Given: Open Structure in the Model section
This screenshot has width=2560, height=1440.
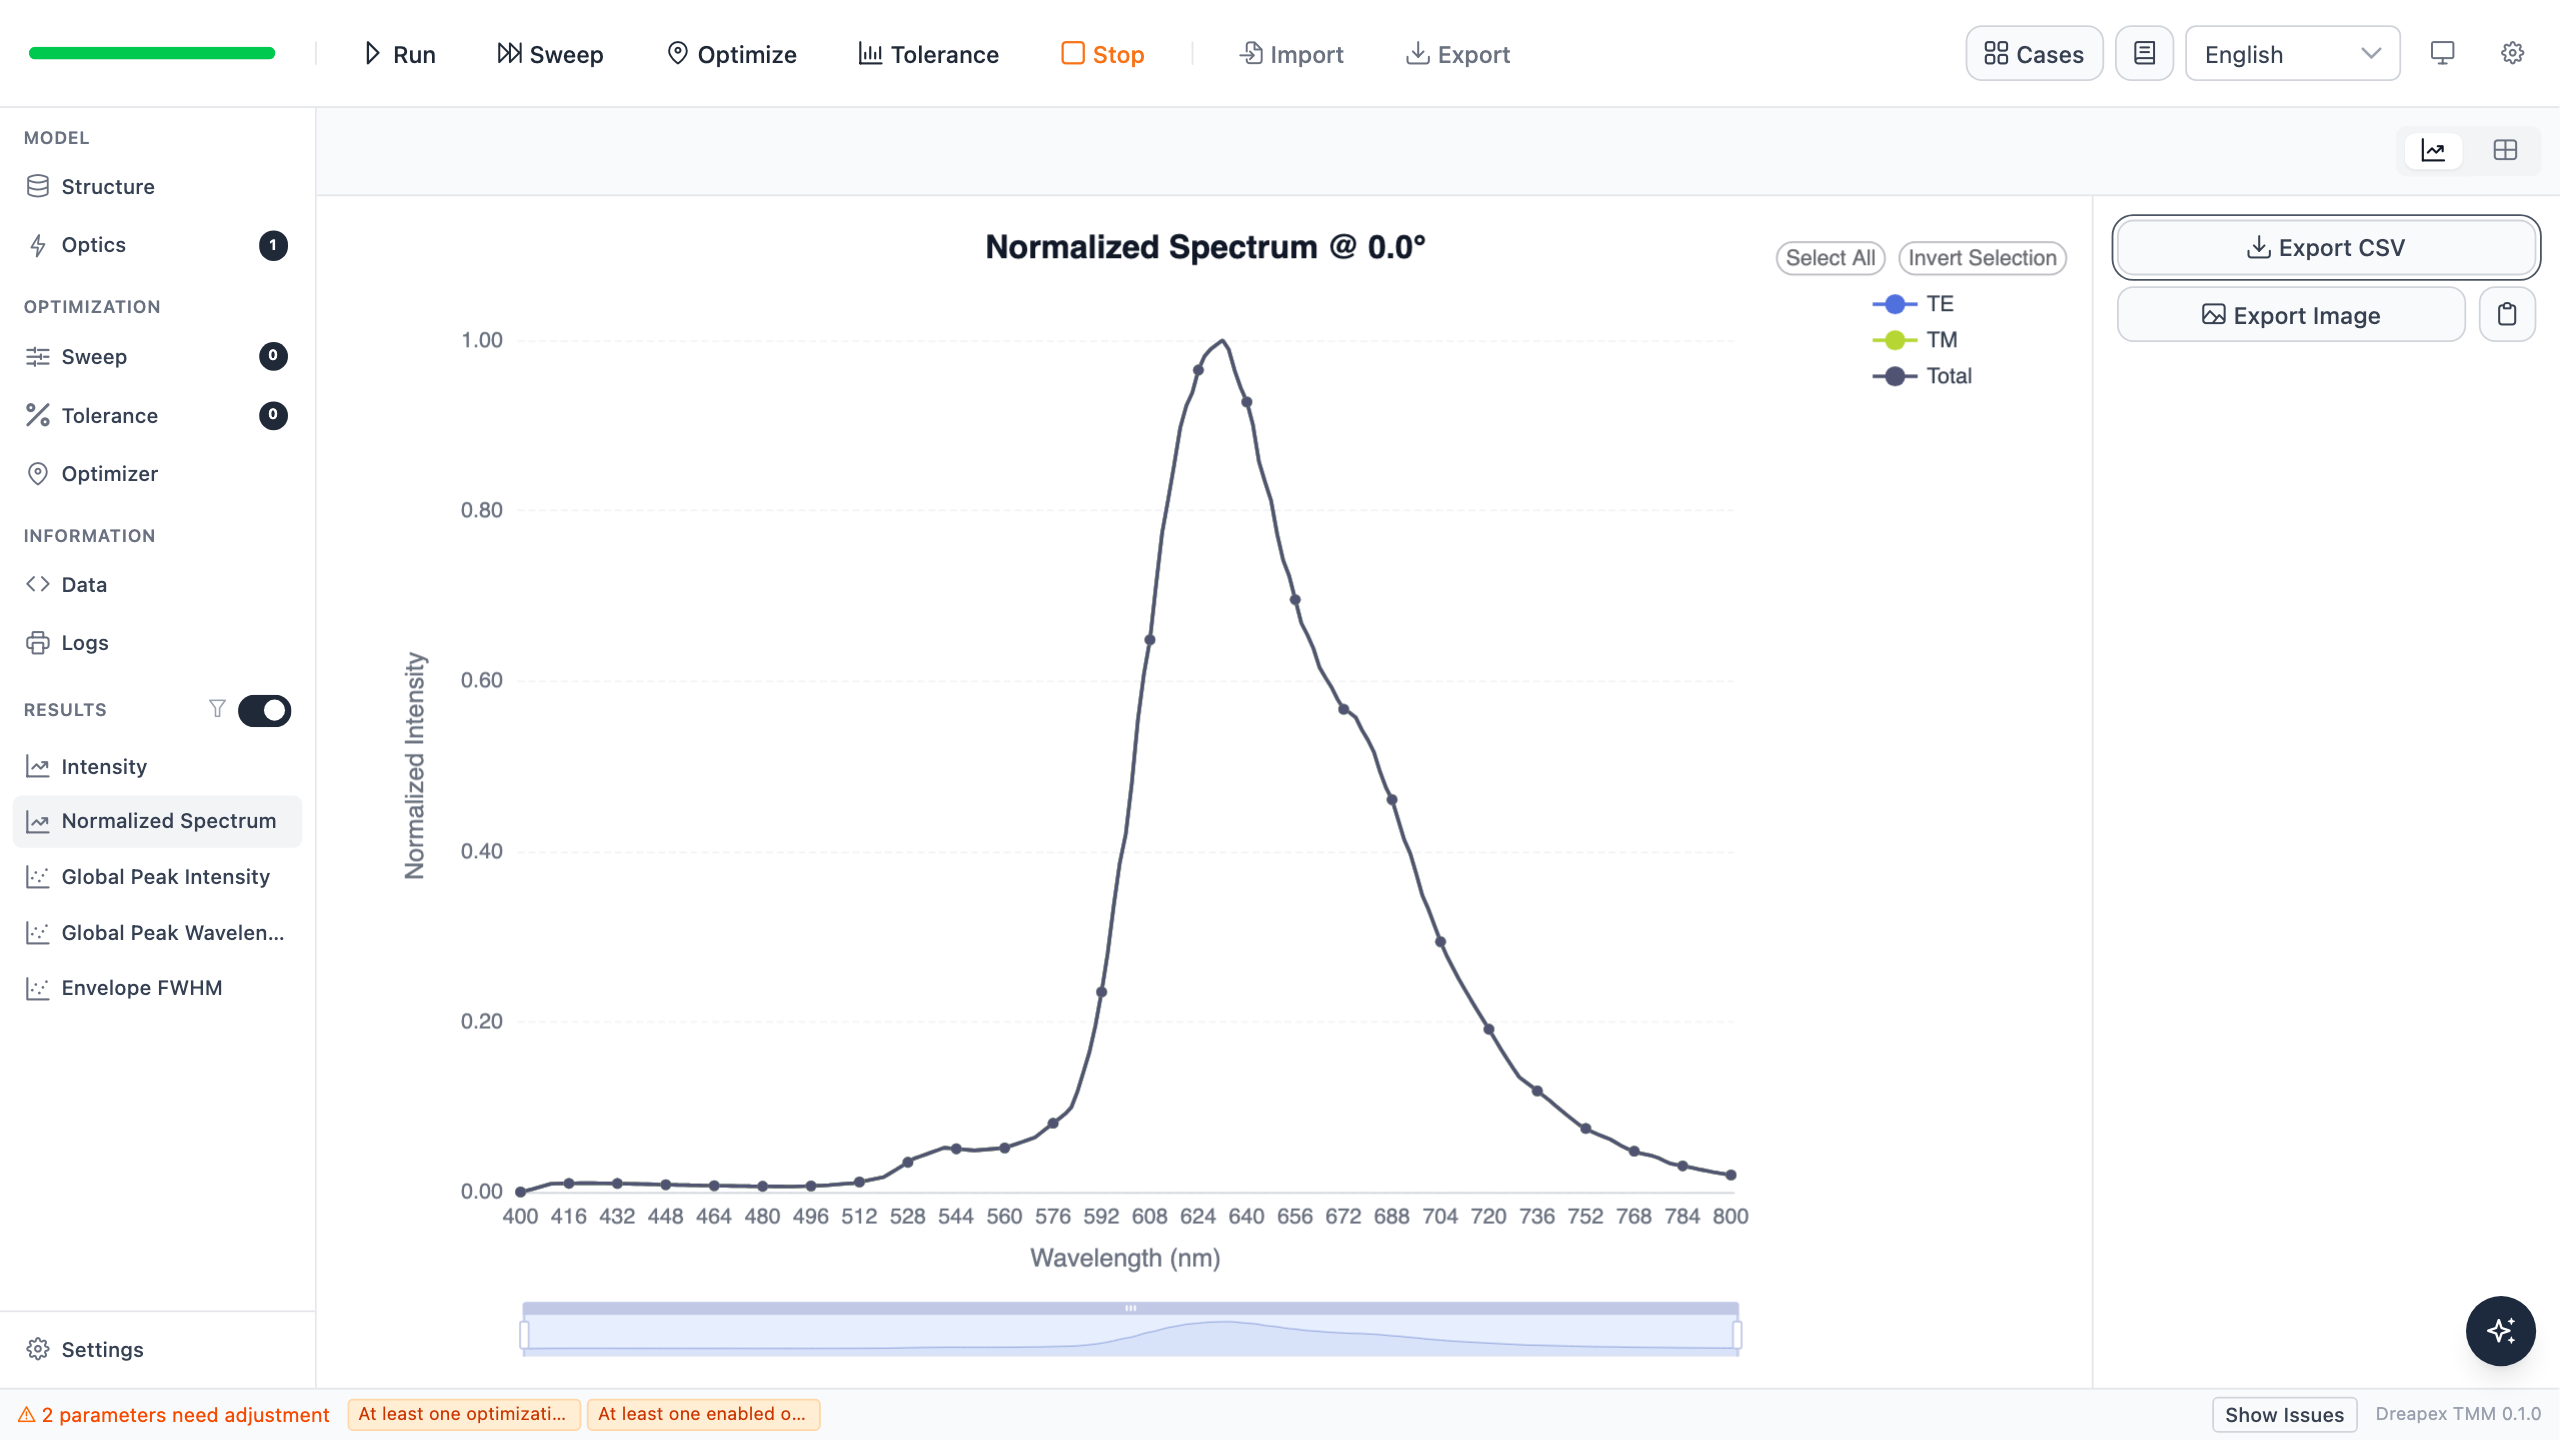Looking at the screenshot, I should [x=157, y=187].
